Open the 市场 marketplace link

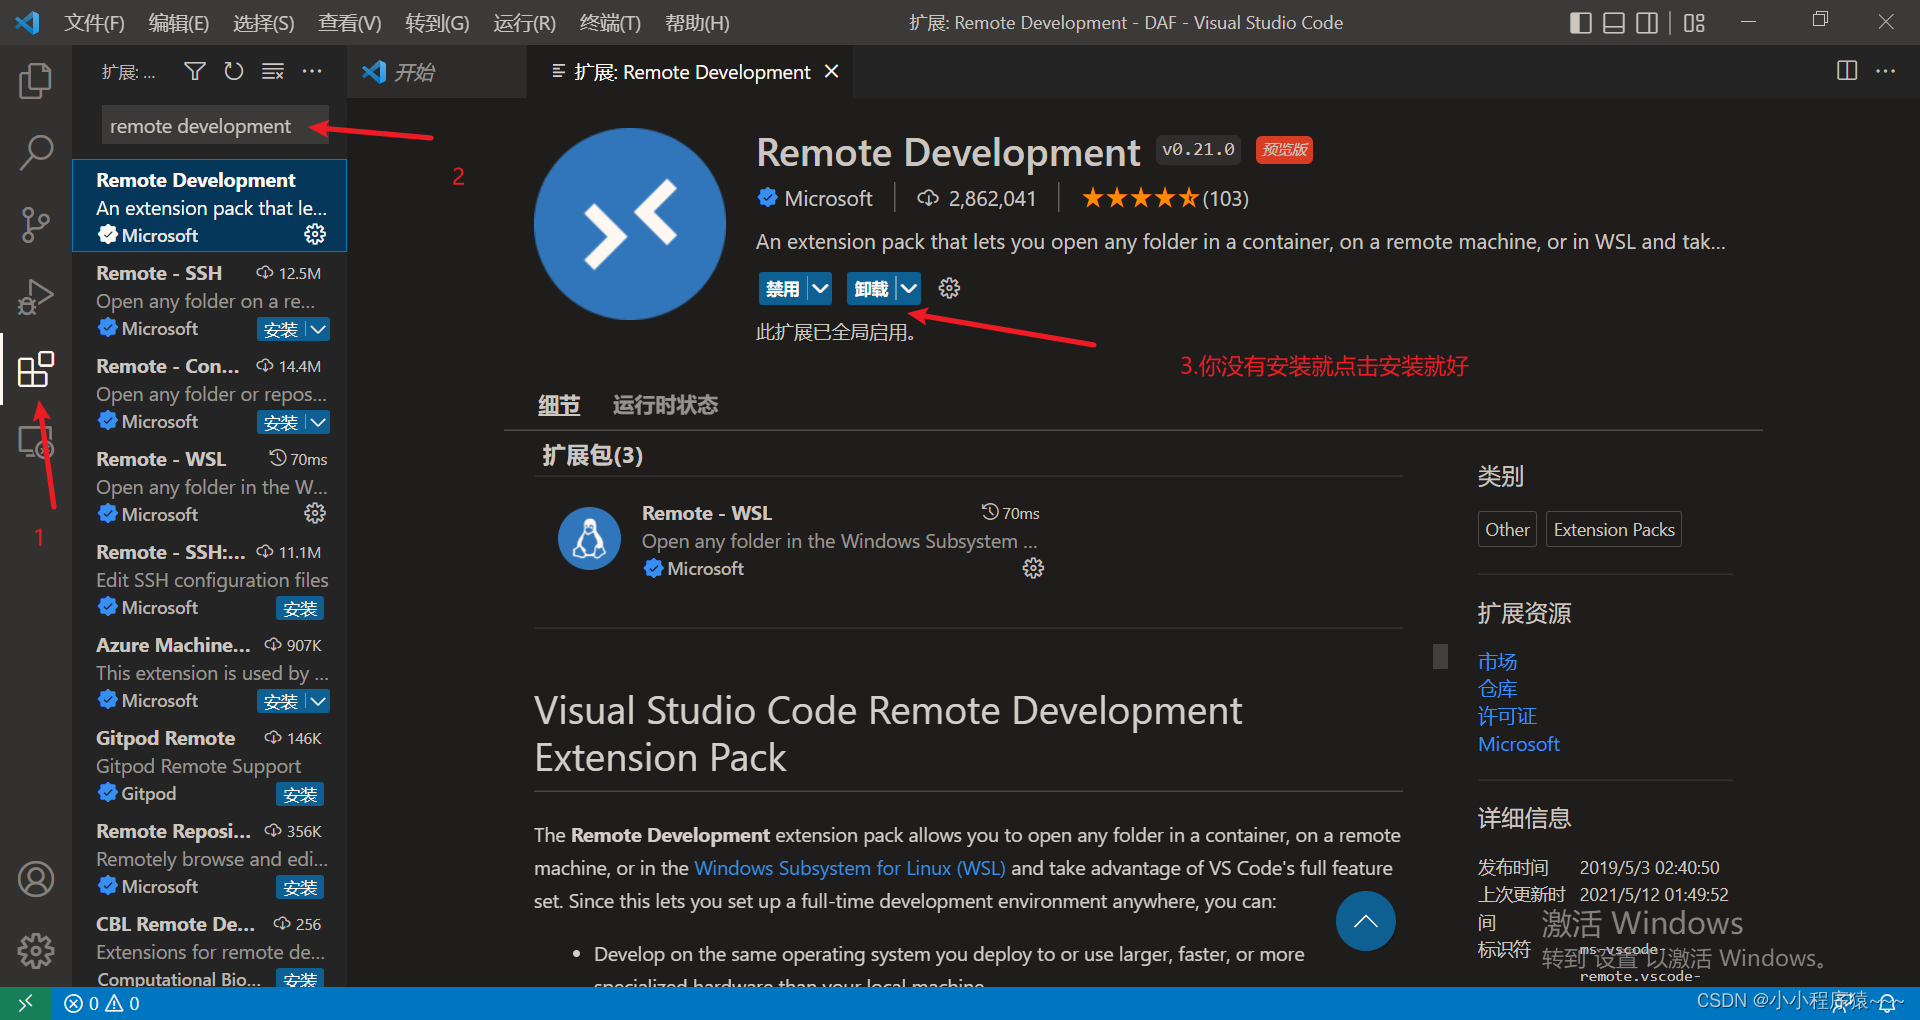[1497, 662]
